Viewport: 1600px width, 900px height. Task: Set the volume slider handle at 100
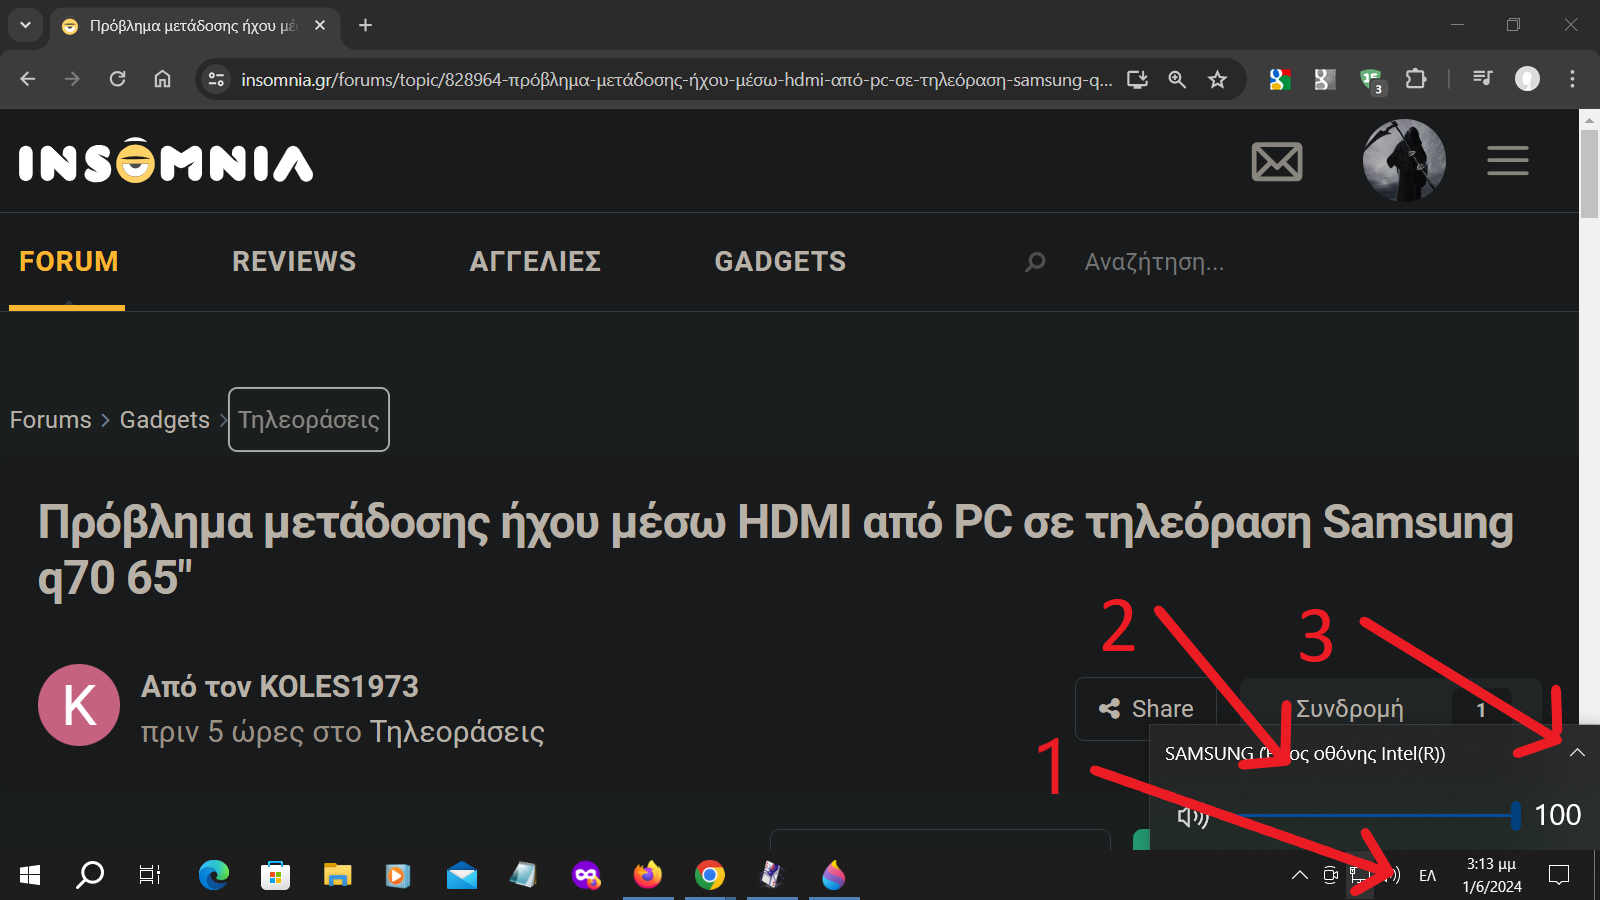[1516, 816]
